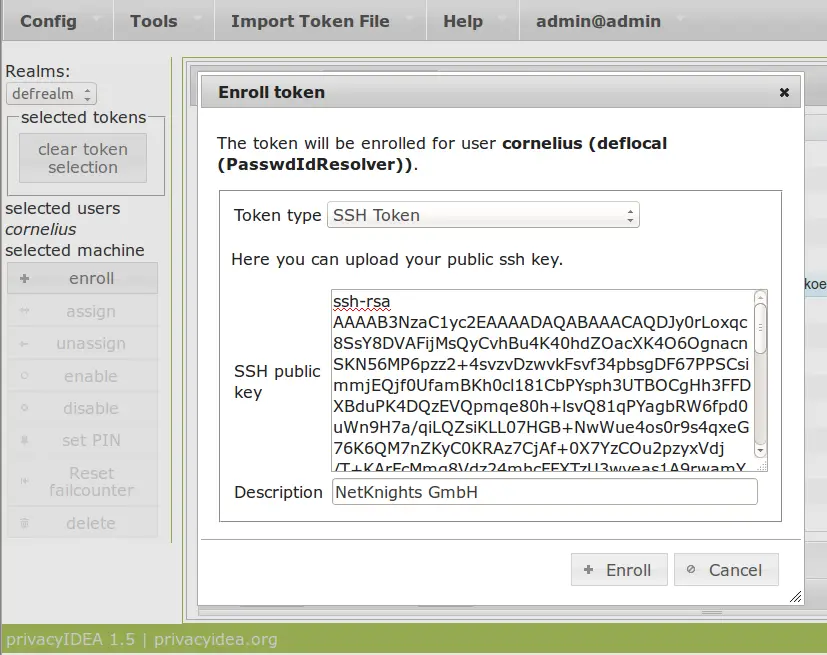Click inside the SSH public key textarea
This screenshot has height=655, width=827.
pyautogui.click(x=540, y=380)
